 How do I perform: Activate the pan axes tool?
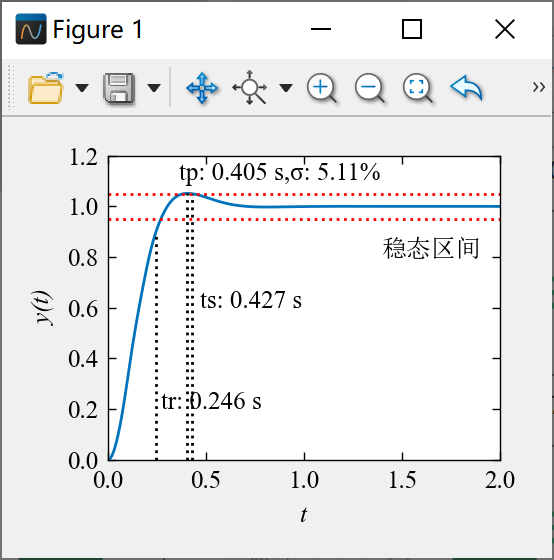[202, 88]
